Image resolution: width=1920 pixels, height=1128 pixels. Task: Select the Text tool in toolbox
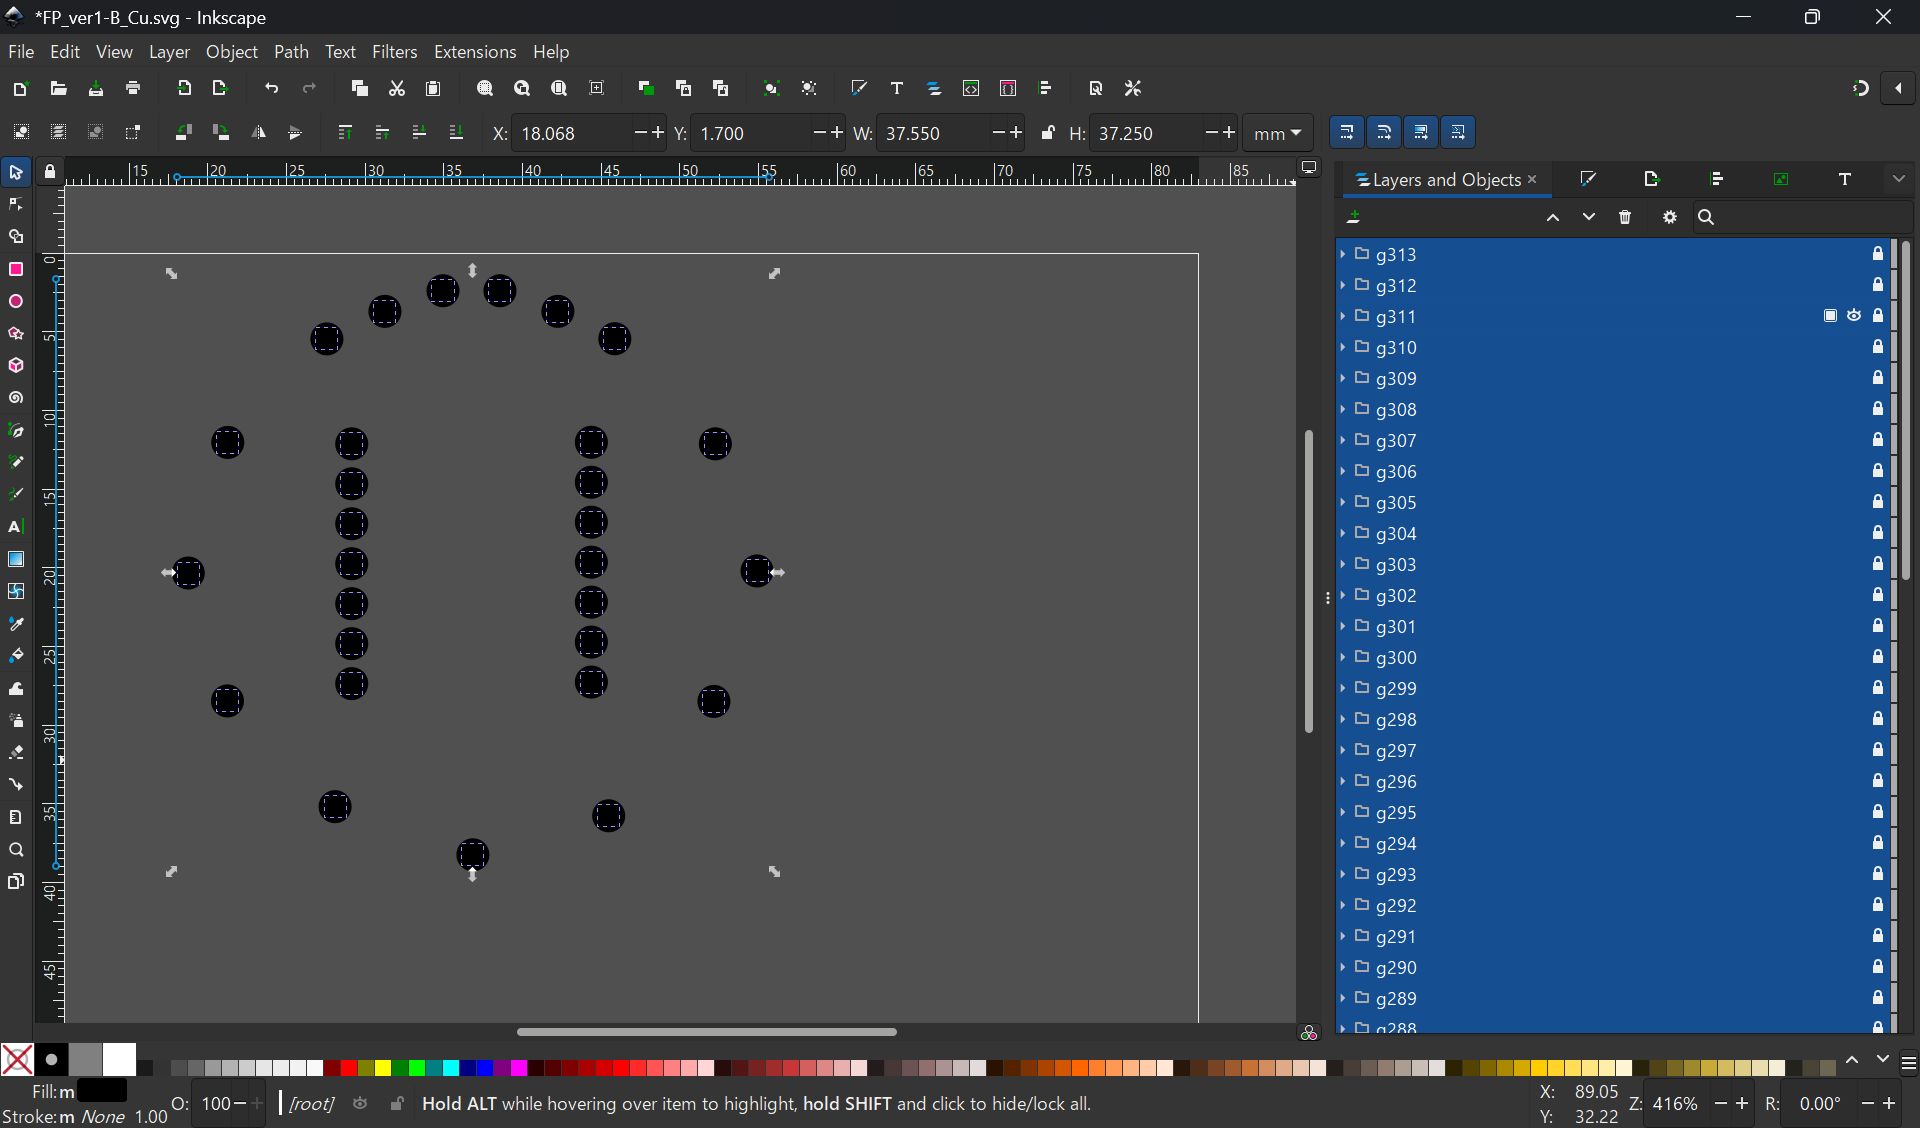(16, 527)
